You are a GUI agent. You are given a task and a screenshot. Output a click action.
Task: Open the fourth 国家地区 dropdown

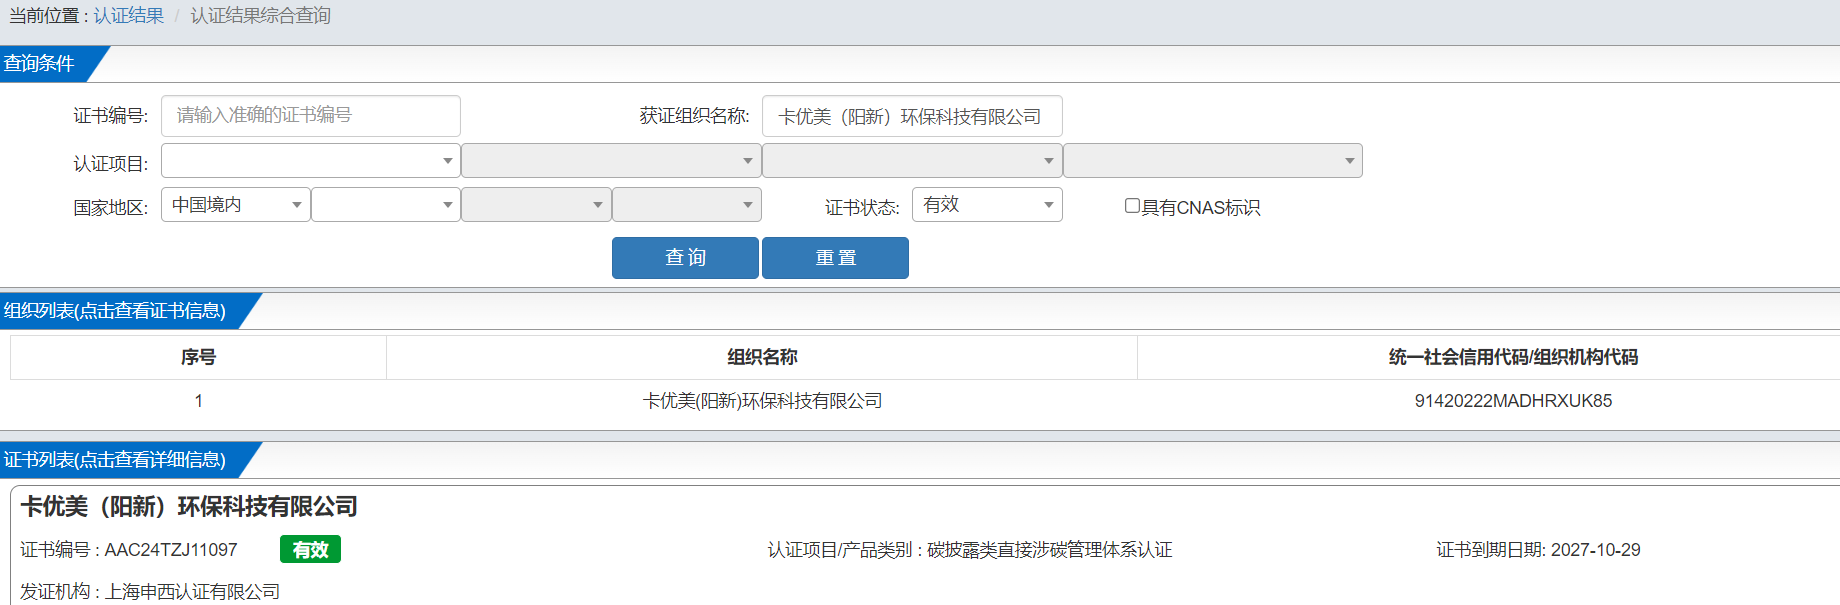[687, 205]
